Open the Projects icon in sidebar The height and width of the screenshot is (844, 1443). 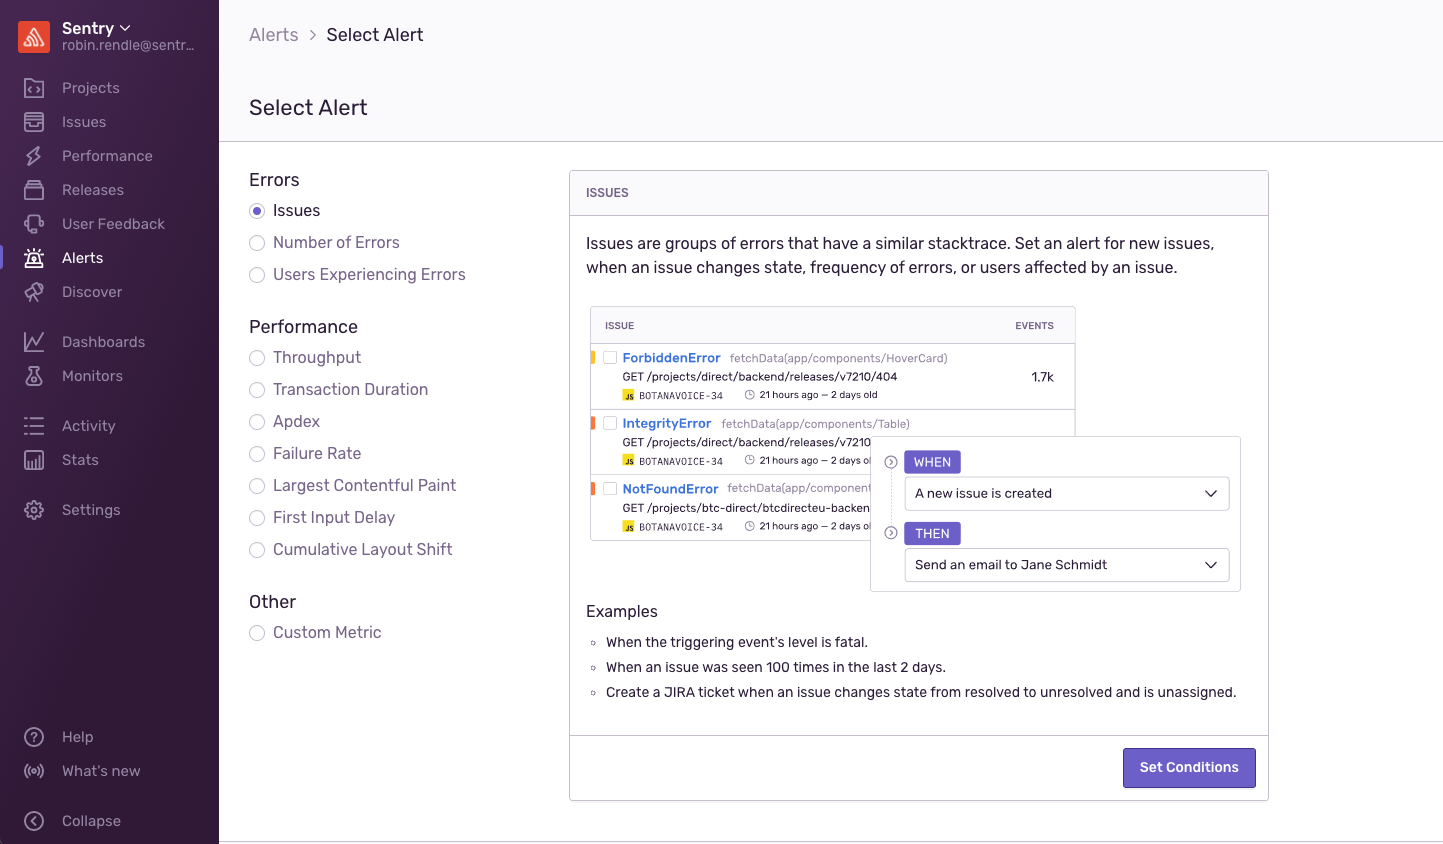tap(34, 88)
